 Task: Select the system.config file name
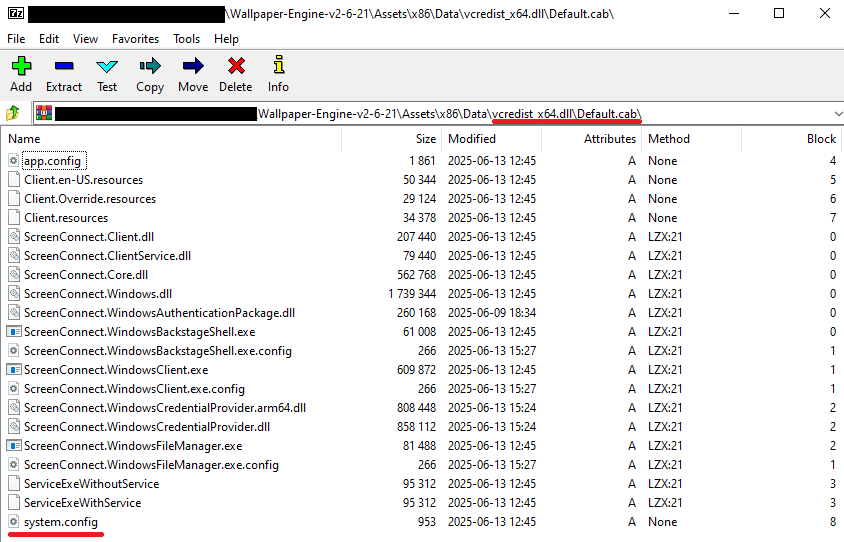coord(61,522)
